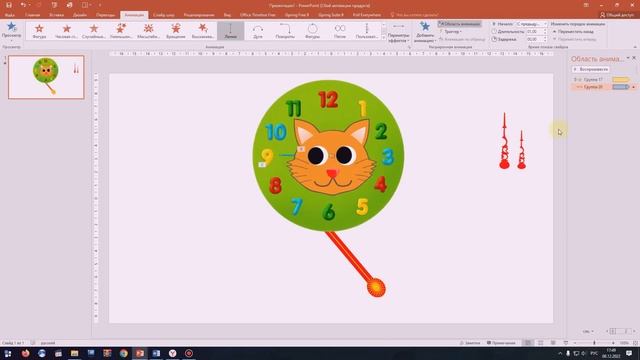
Task: Open the Слайд-шоу tab
Action: coord(164,15)
